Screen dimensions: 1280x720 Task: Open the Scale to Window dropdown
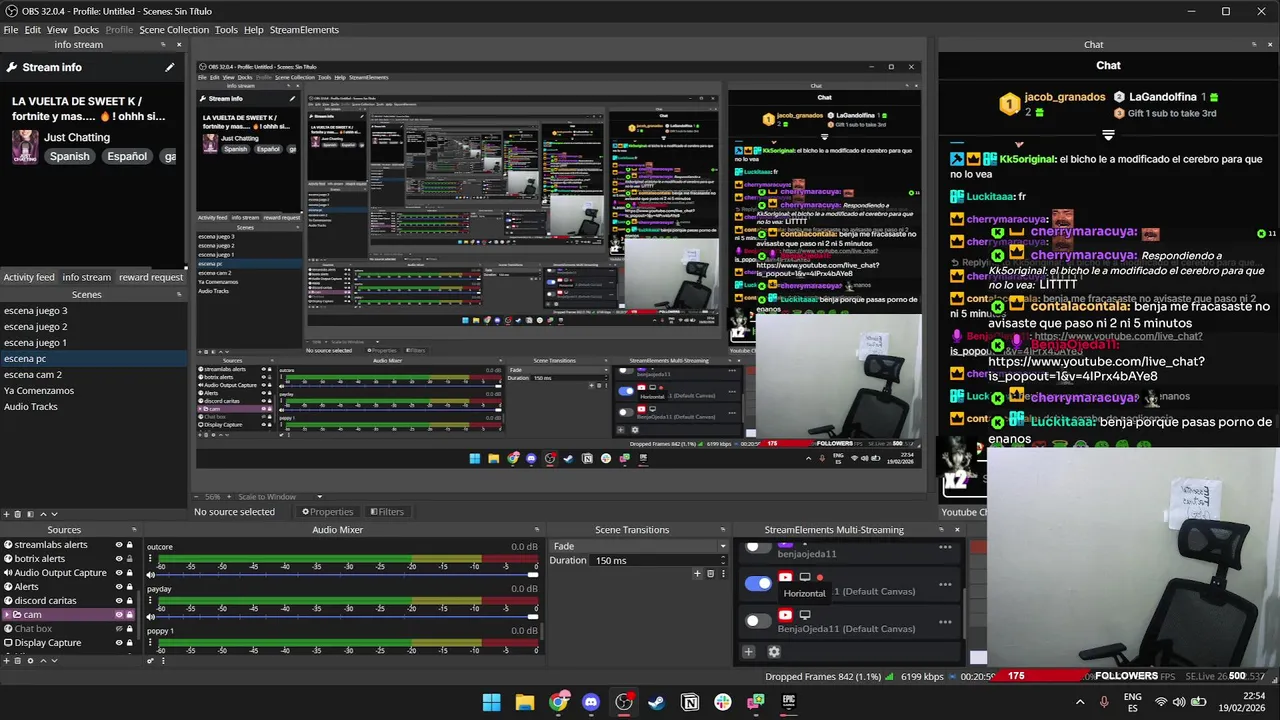(279, 497)
